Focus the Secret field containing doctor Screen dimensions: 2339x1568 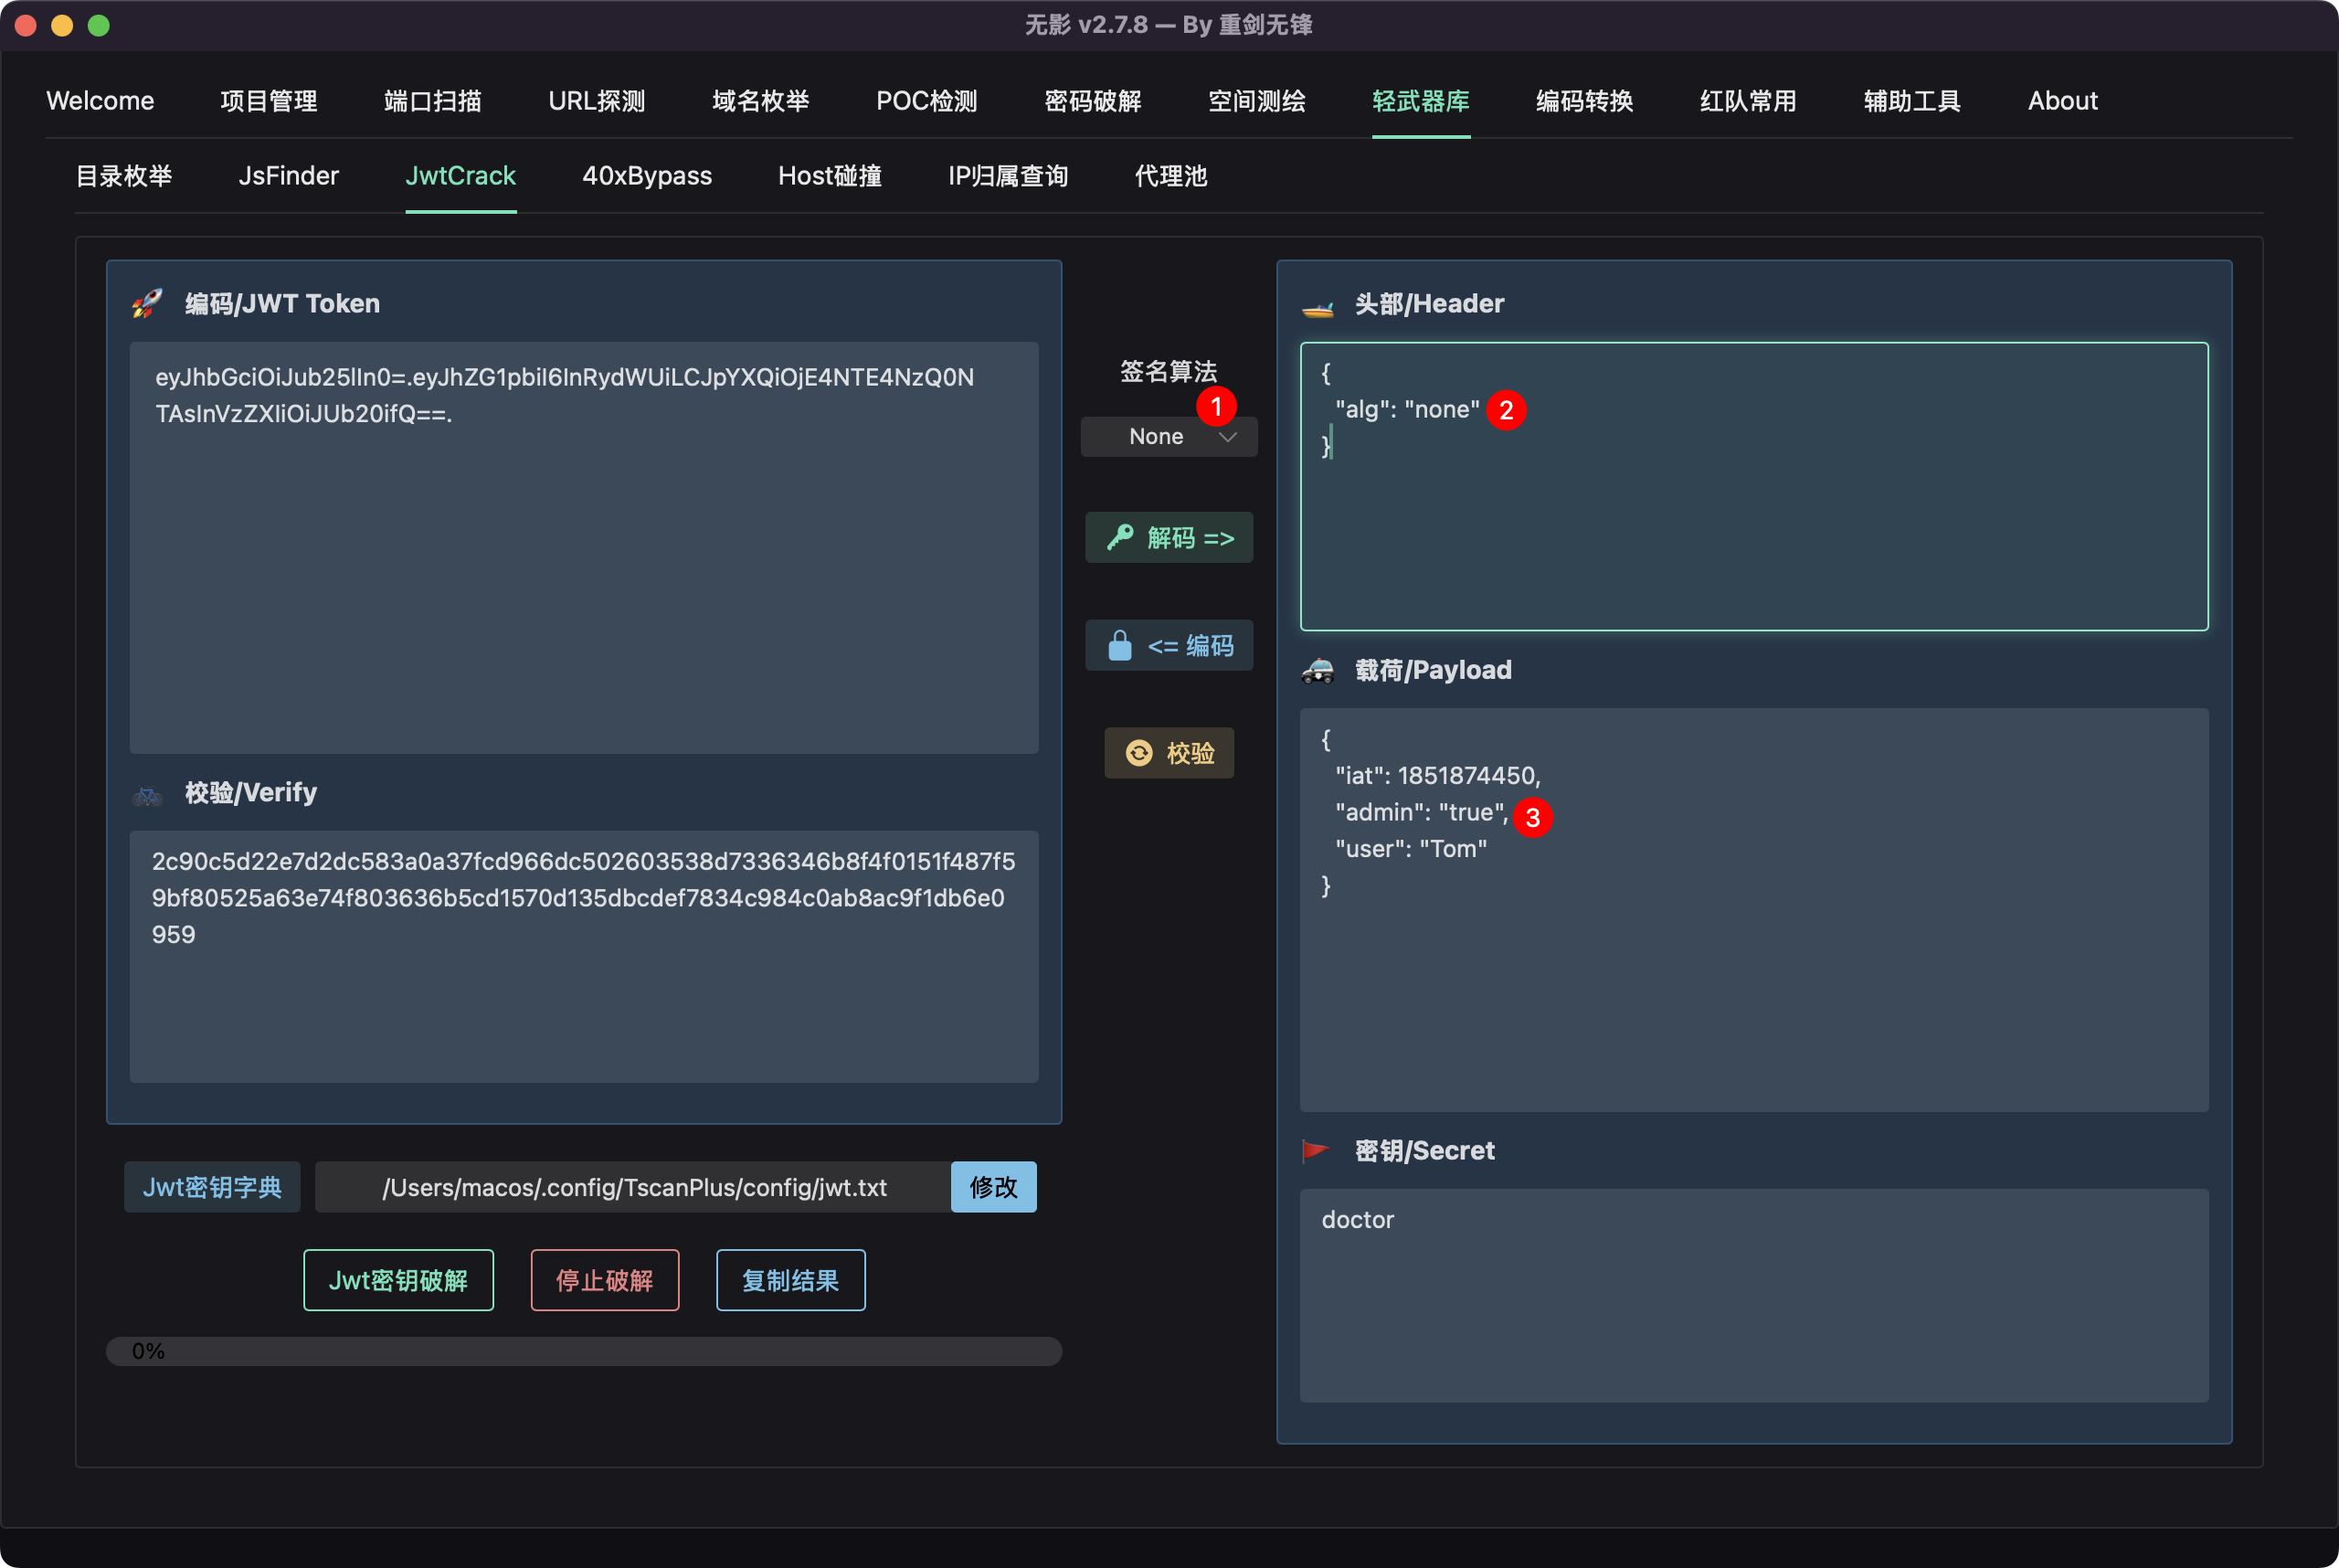point(1754,1296)
